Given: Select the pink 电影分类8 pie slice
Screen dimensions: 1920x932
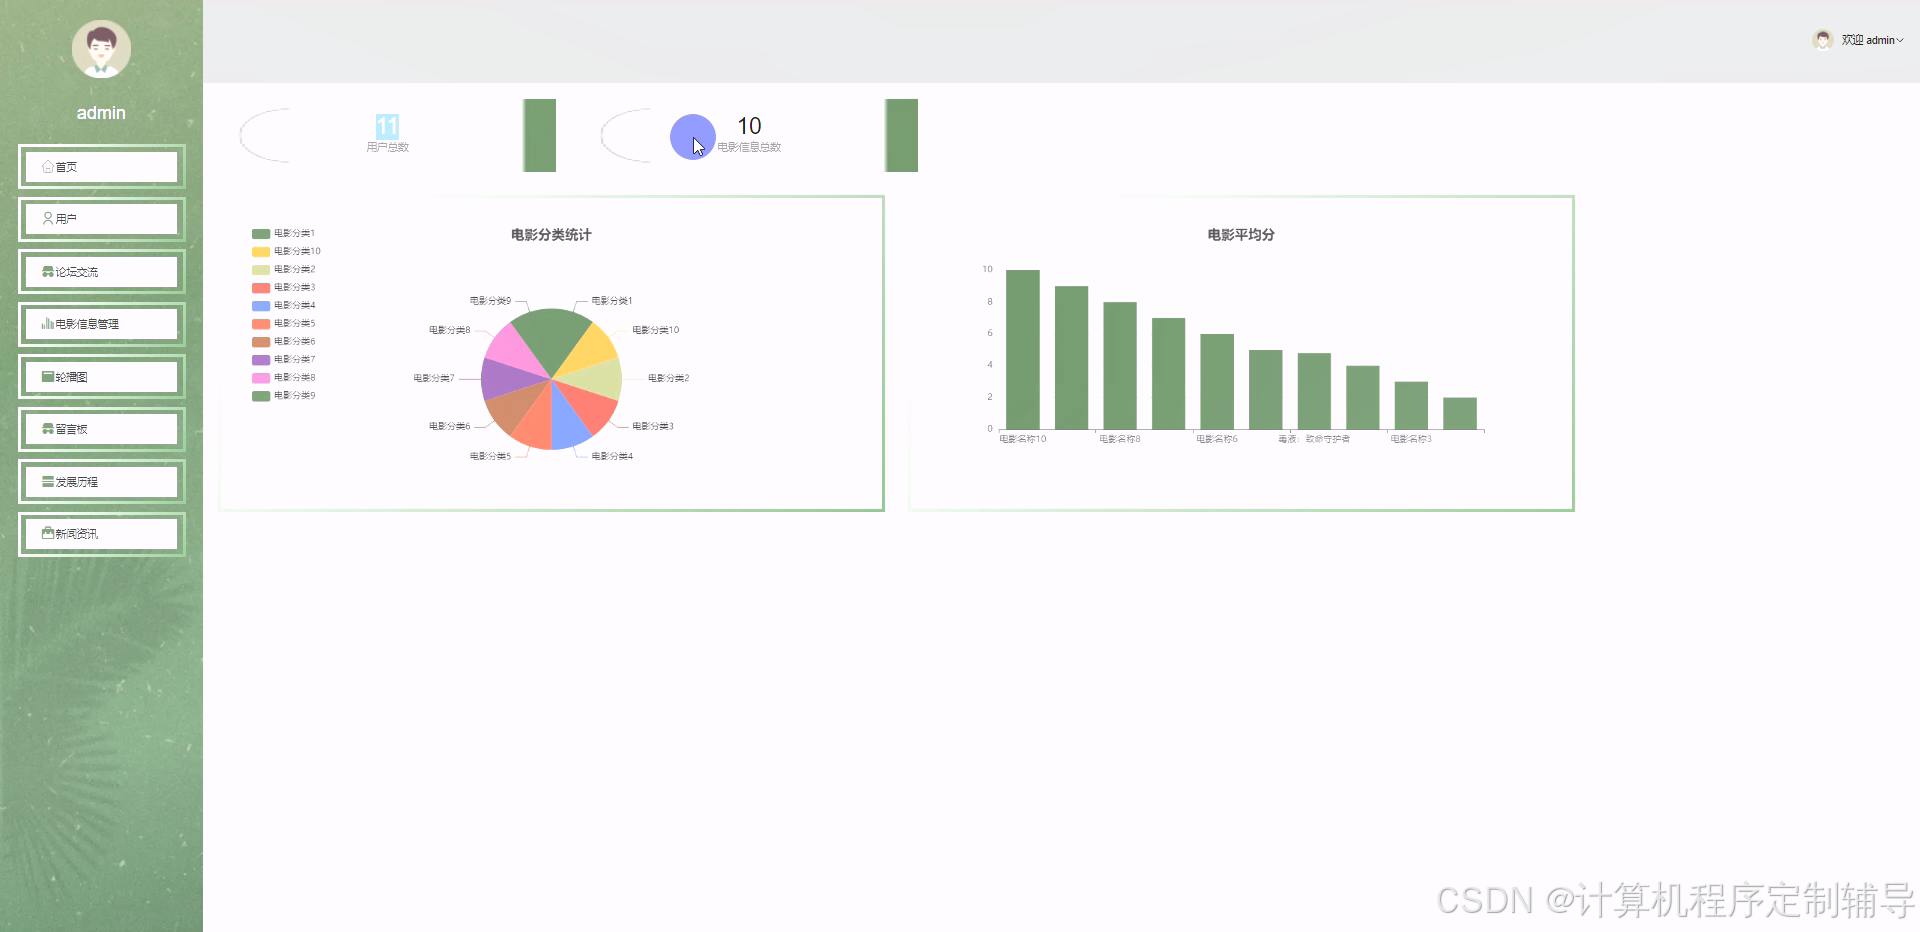Looking at the screenshot, I should coord(513,350).
